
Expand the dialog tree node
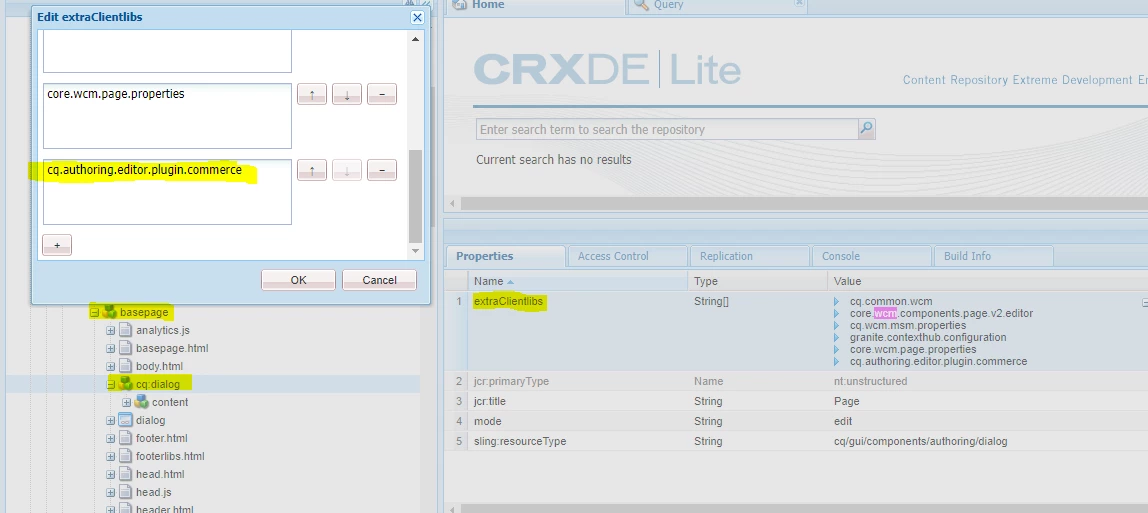click(111, 421)
